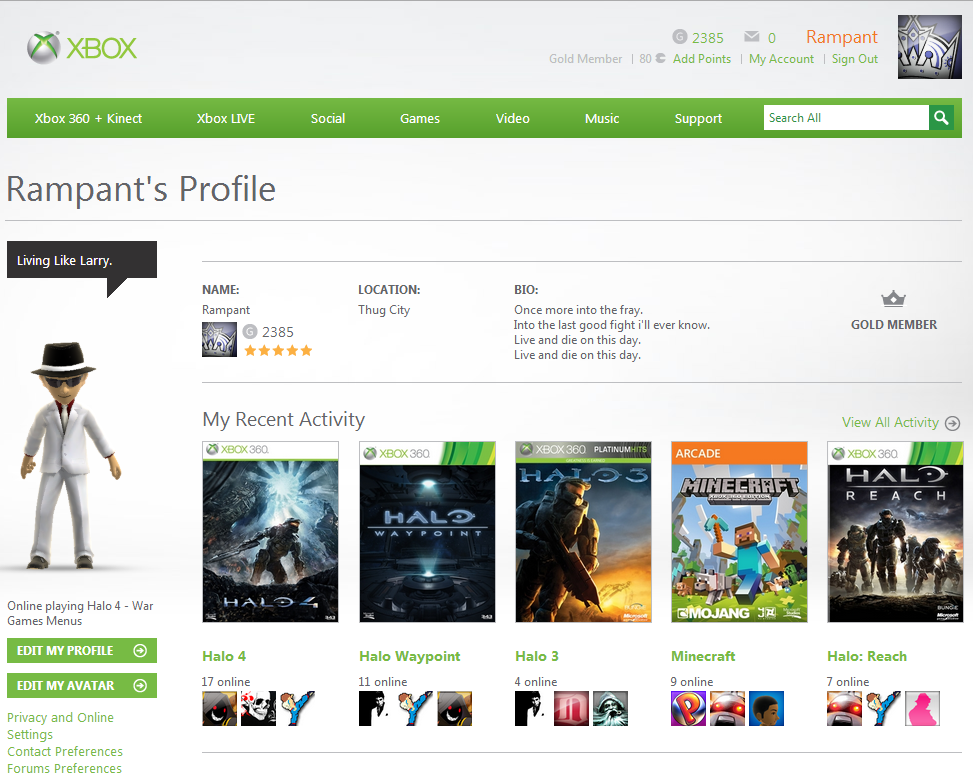Open the messages envelope icon
Image resolution: width=973 pixels, height=776 pixels.
(751, 37)
